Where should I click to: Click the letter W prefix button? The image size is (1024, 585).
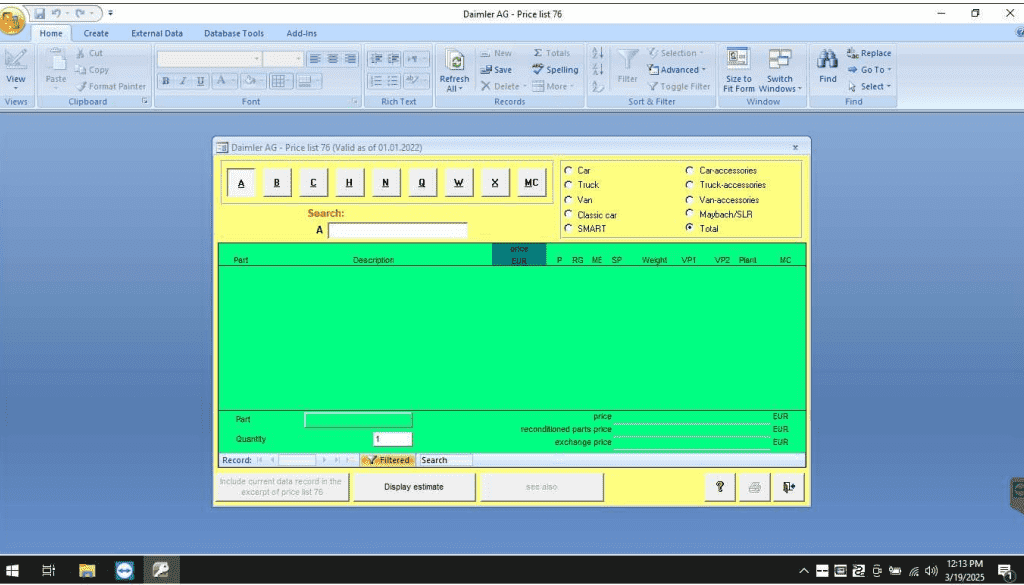click(x=458, y=183)
